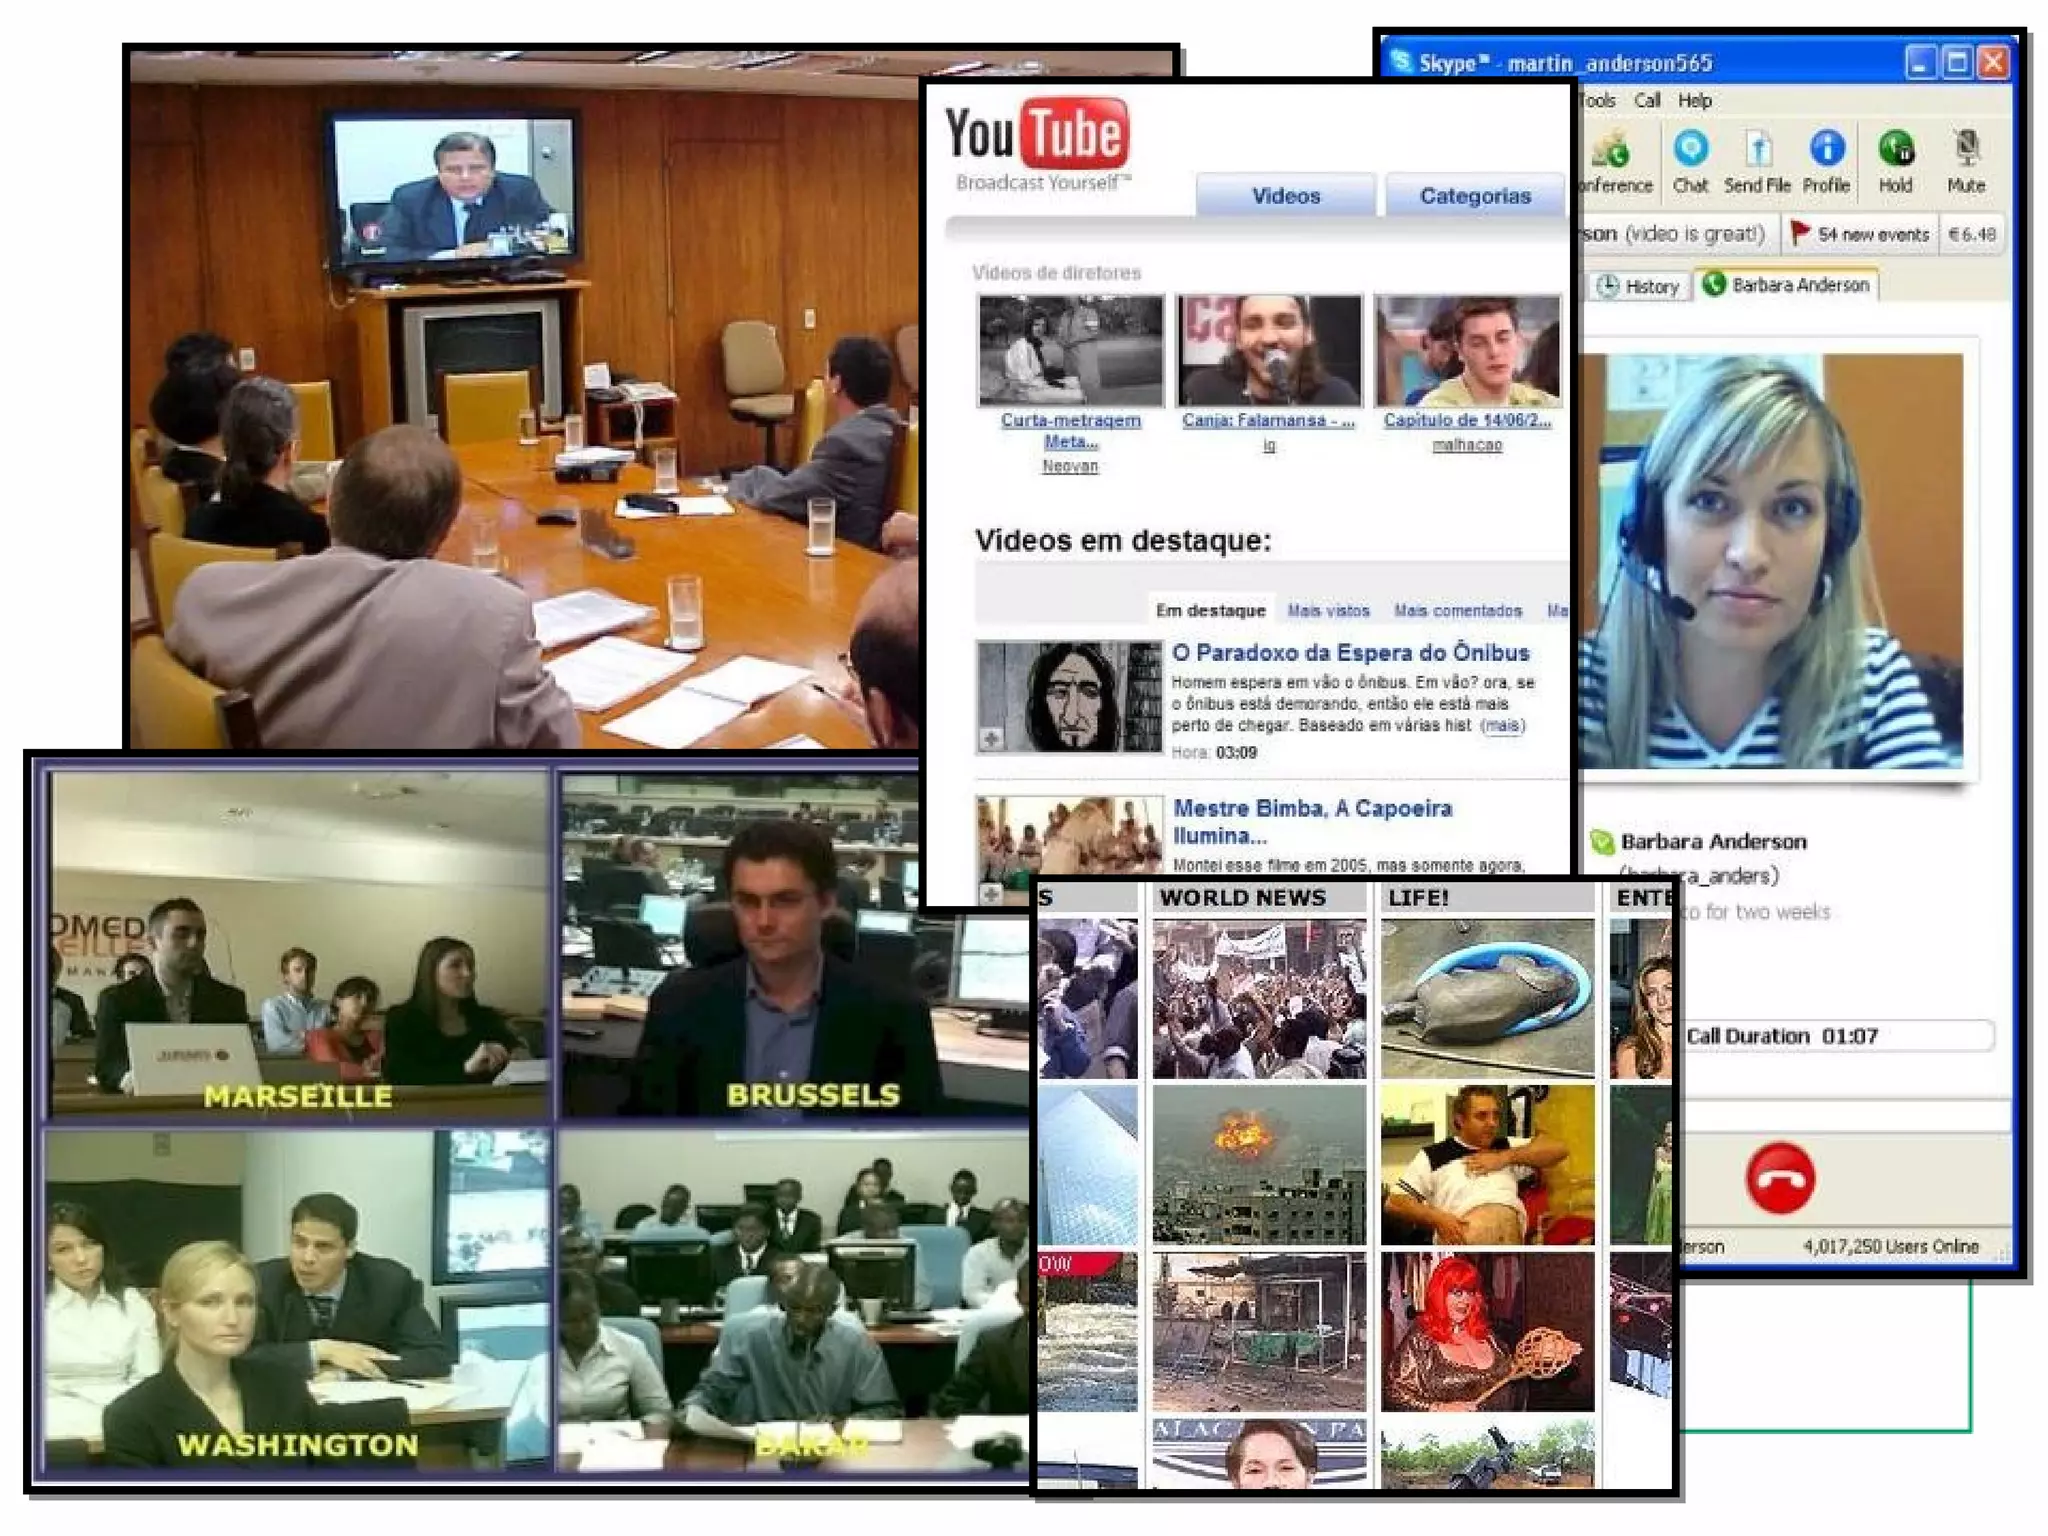Screen dimensions: 2048x1536
Task: Open the Call menu in Skype
Action: (1647, 101)
